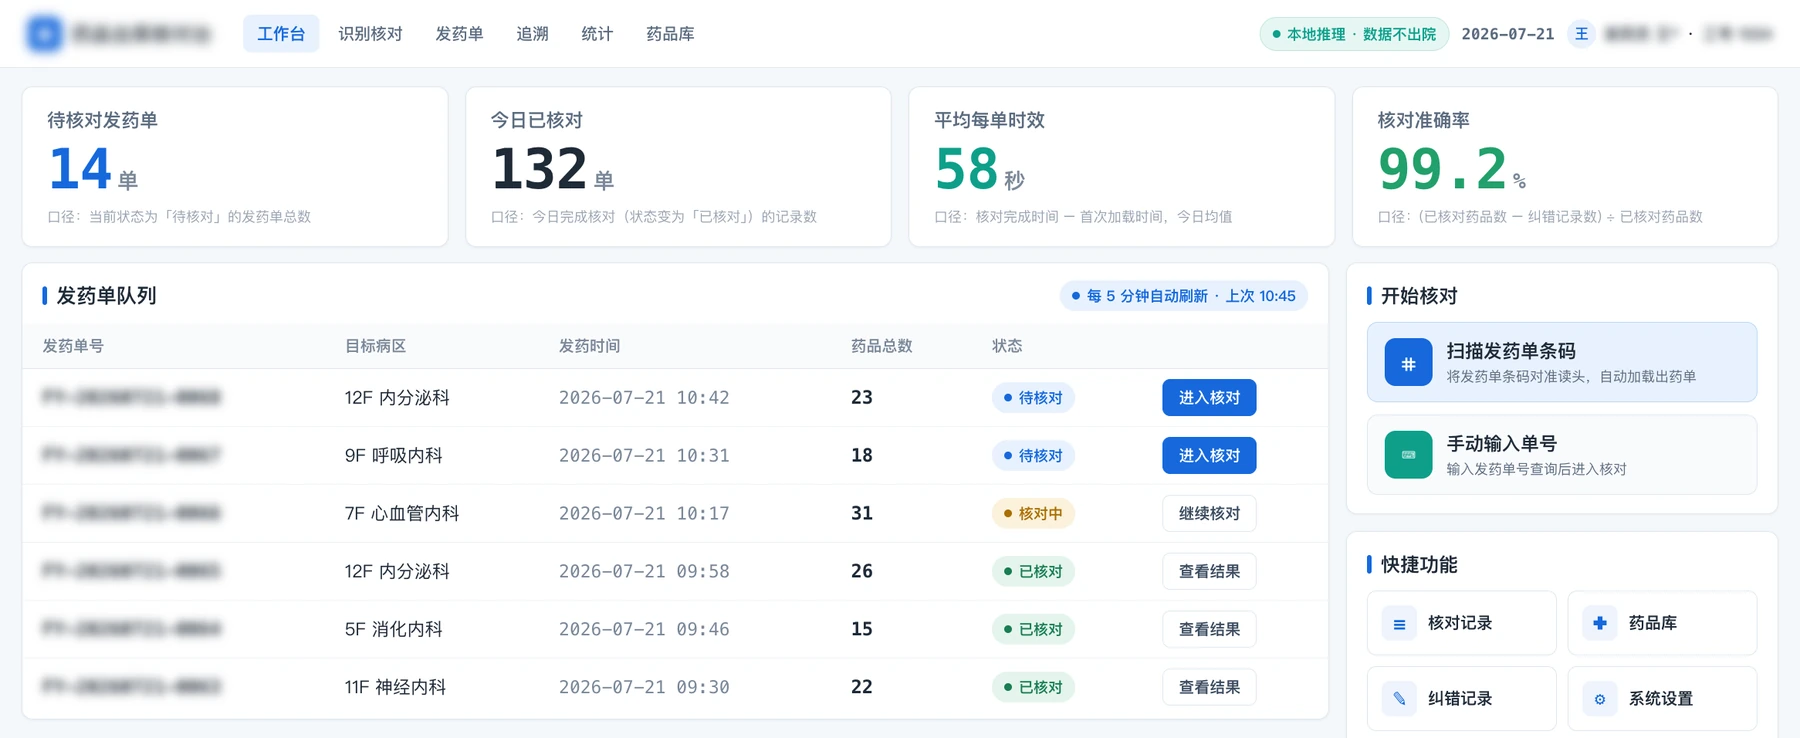Click the 11F 神经内科 ward cell

395,687
